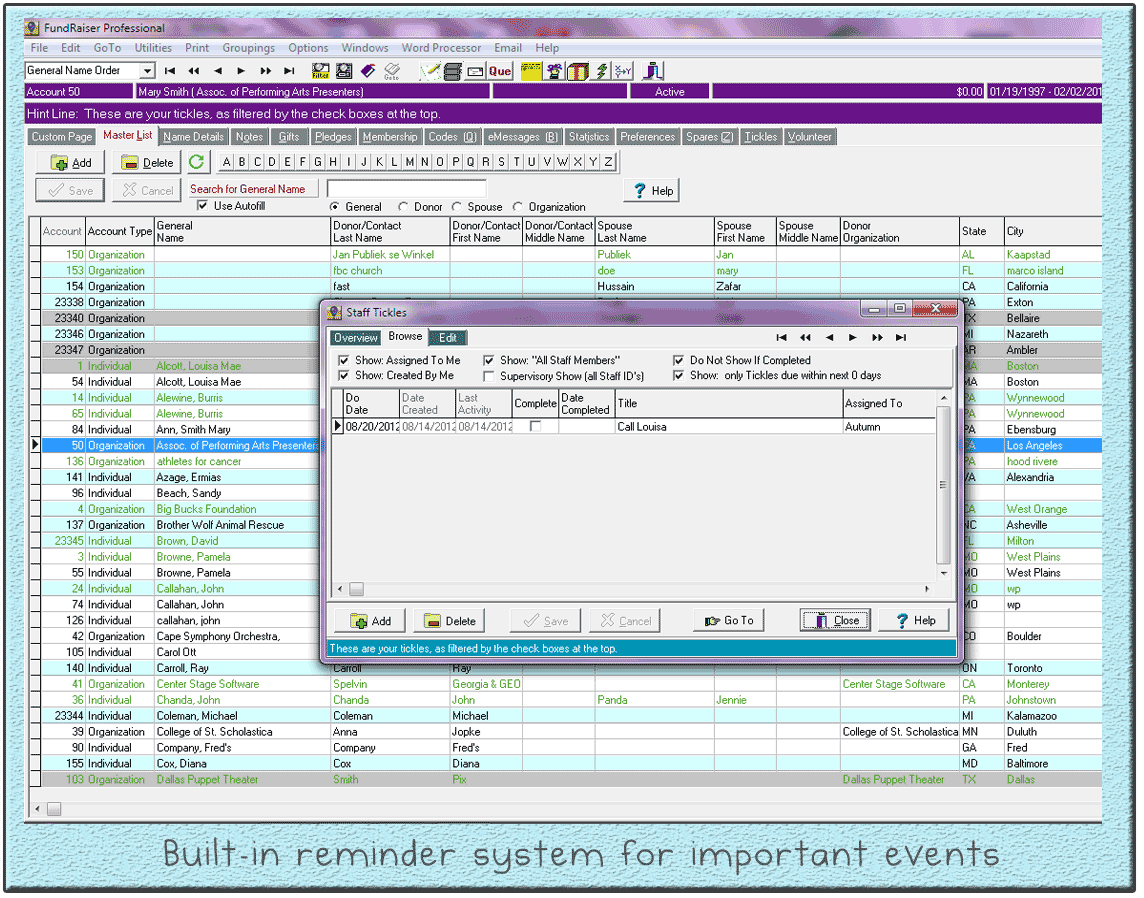The image size is (1144, 898).
Task: Jump to letter A in alphabet bar
Action: tap(227, 162)
